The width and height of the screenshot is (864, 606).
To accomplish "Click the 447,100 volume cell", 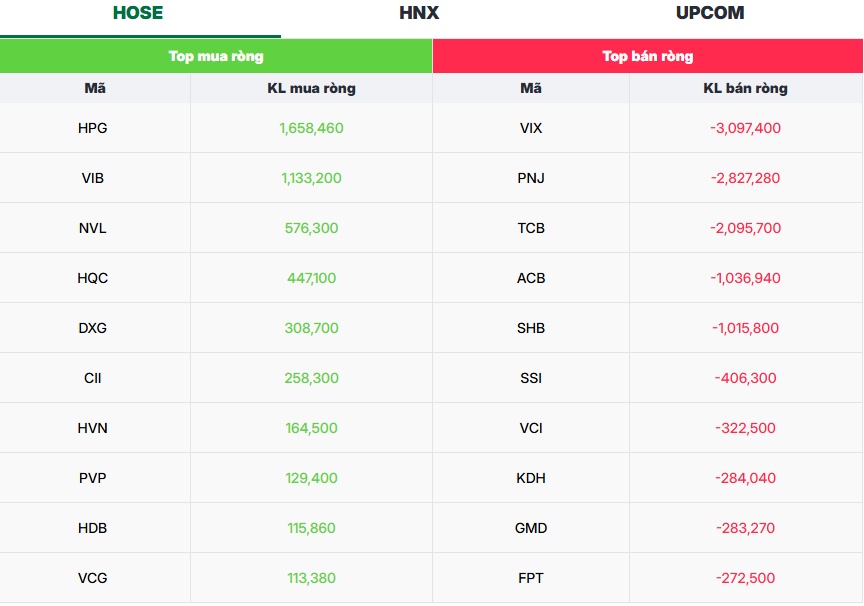I will [311, 278].
